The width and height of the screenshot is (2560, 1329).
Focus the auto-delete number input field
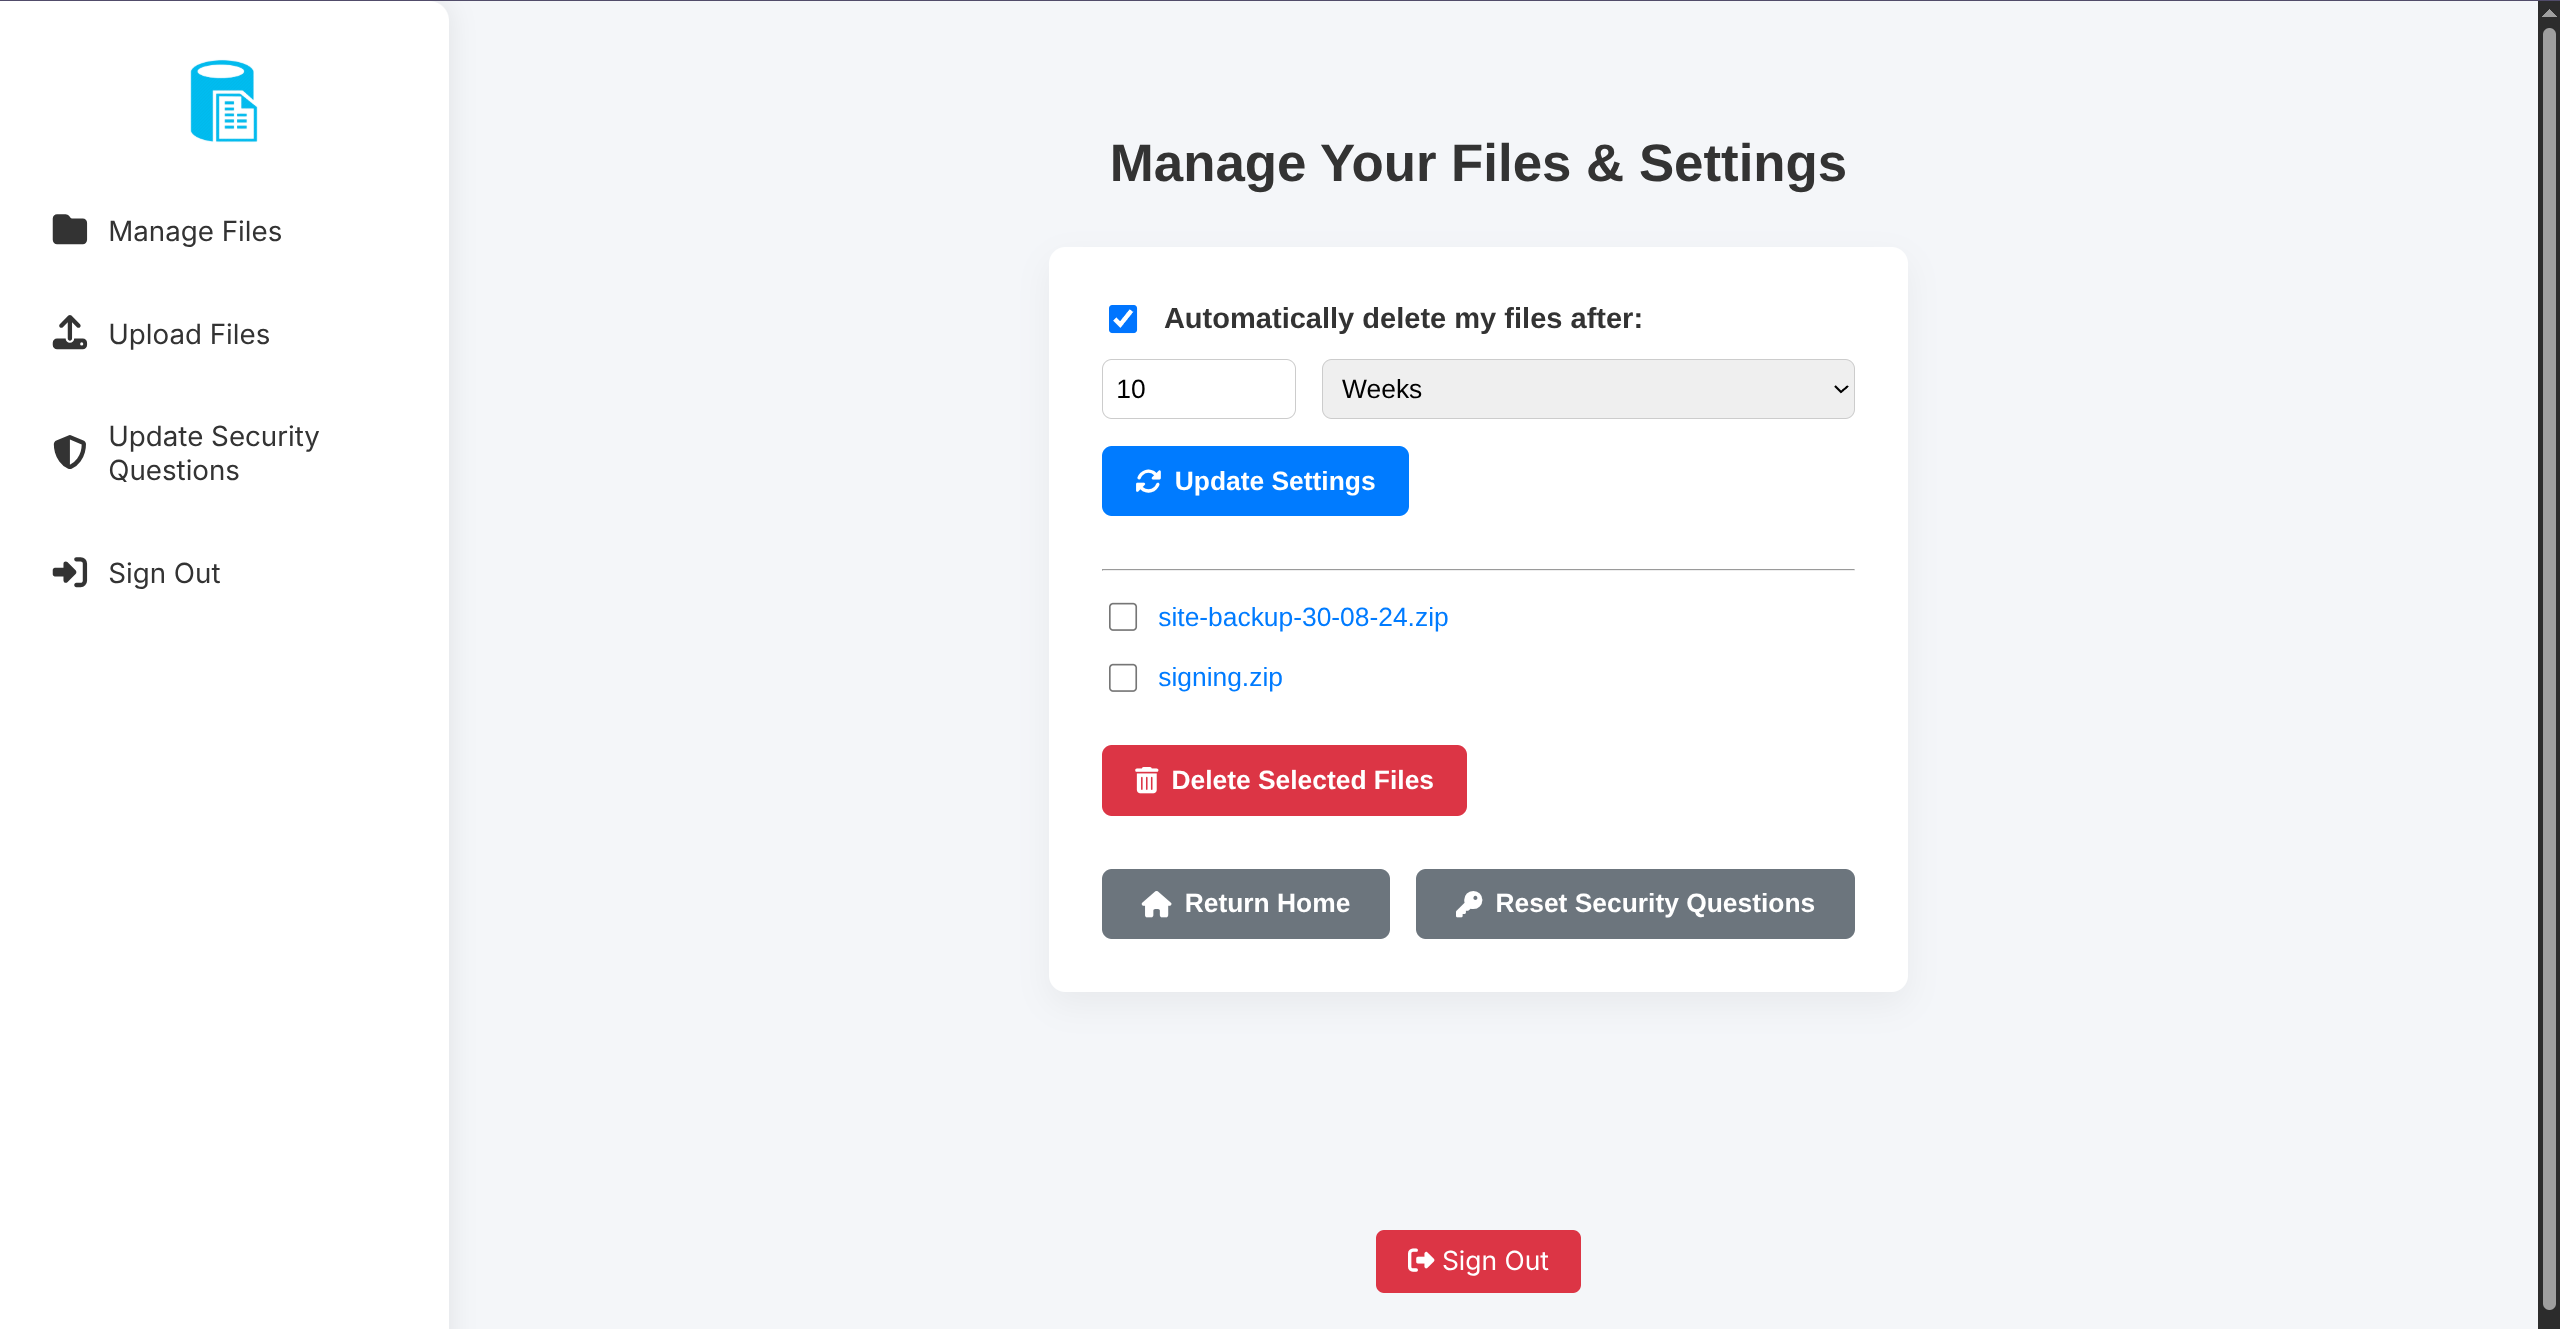click(x=1198, y=389)
